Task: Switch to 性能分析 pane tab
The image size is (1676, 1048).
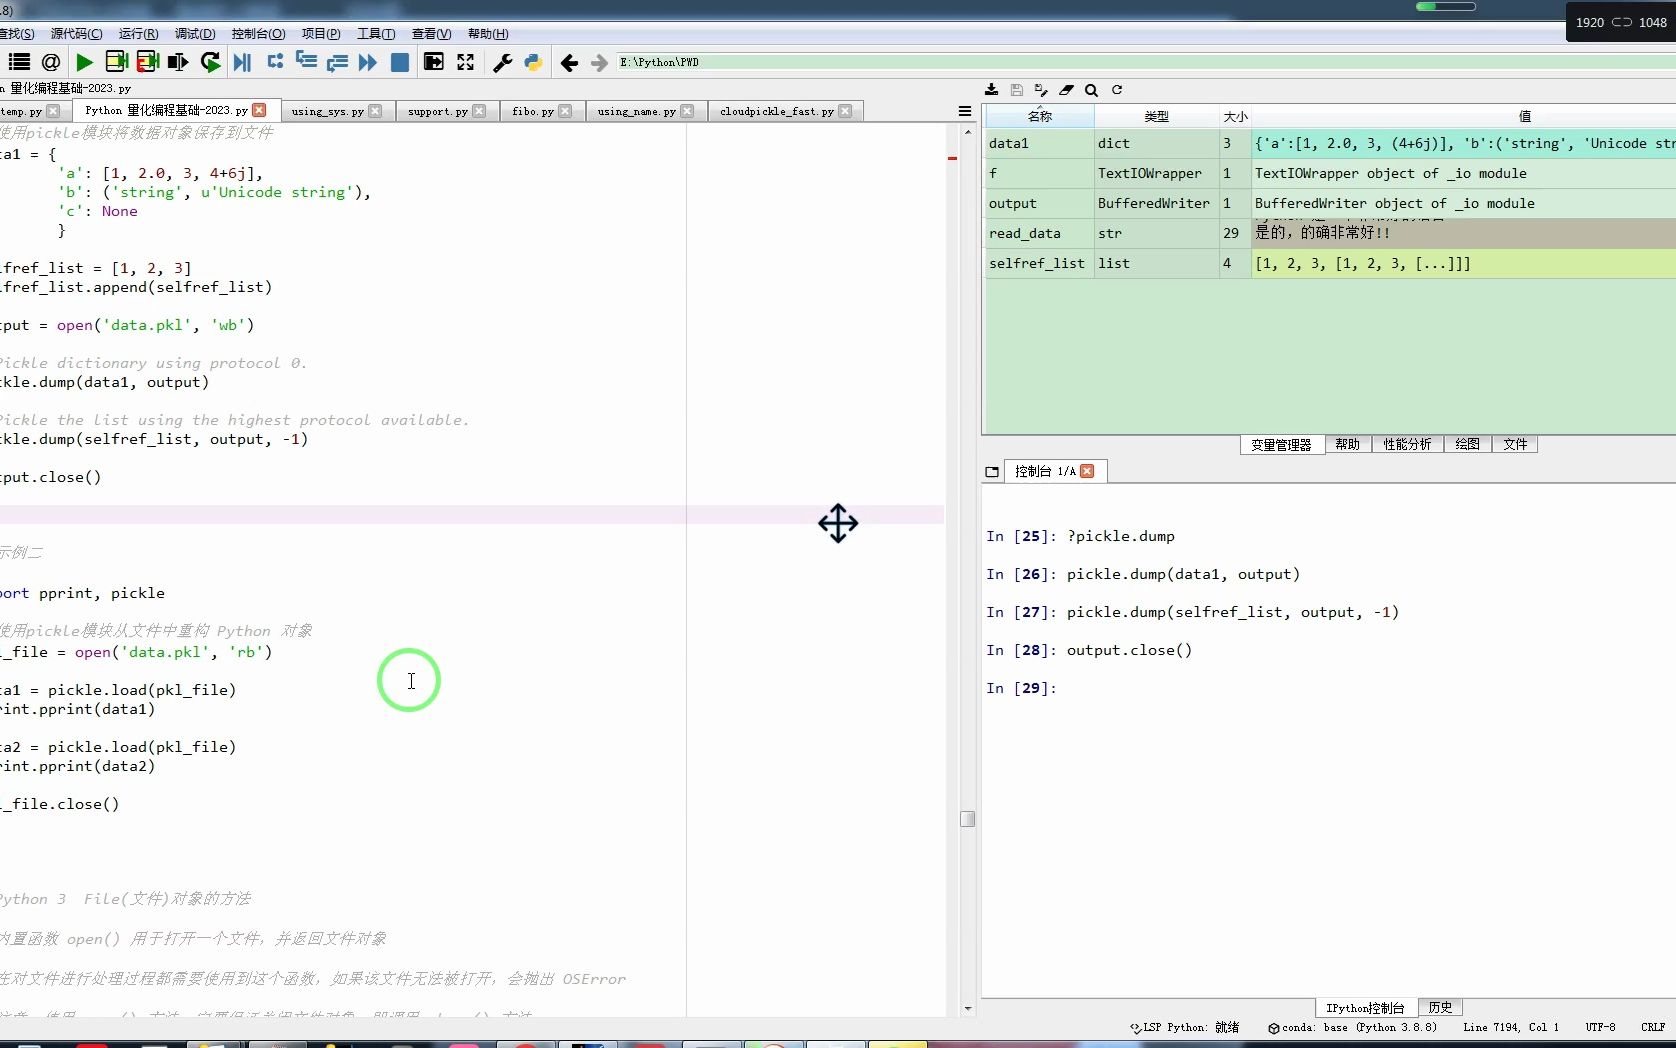Action: click(1407, 444)
